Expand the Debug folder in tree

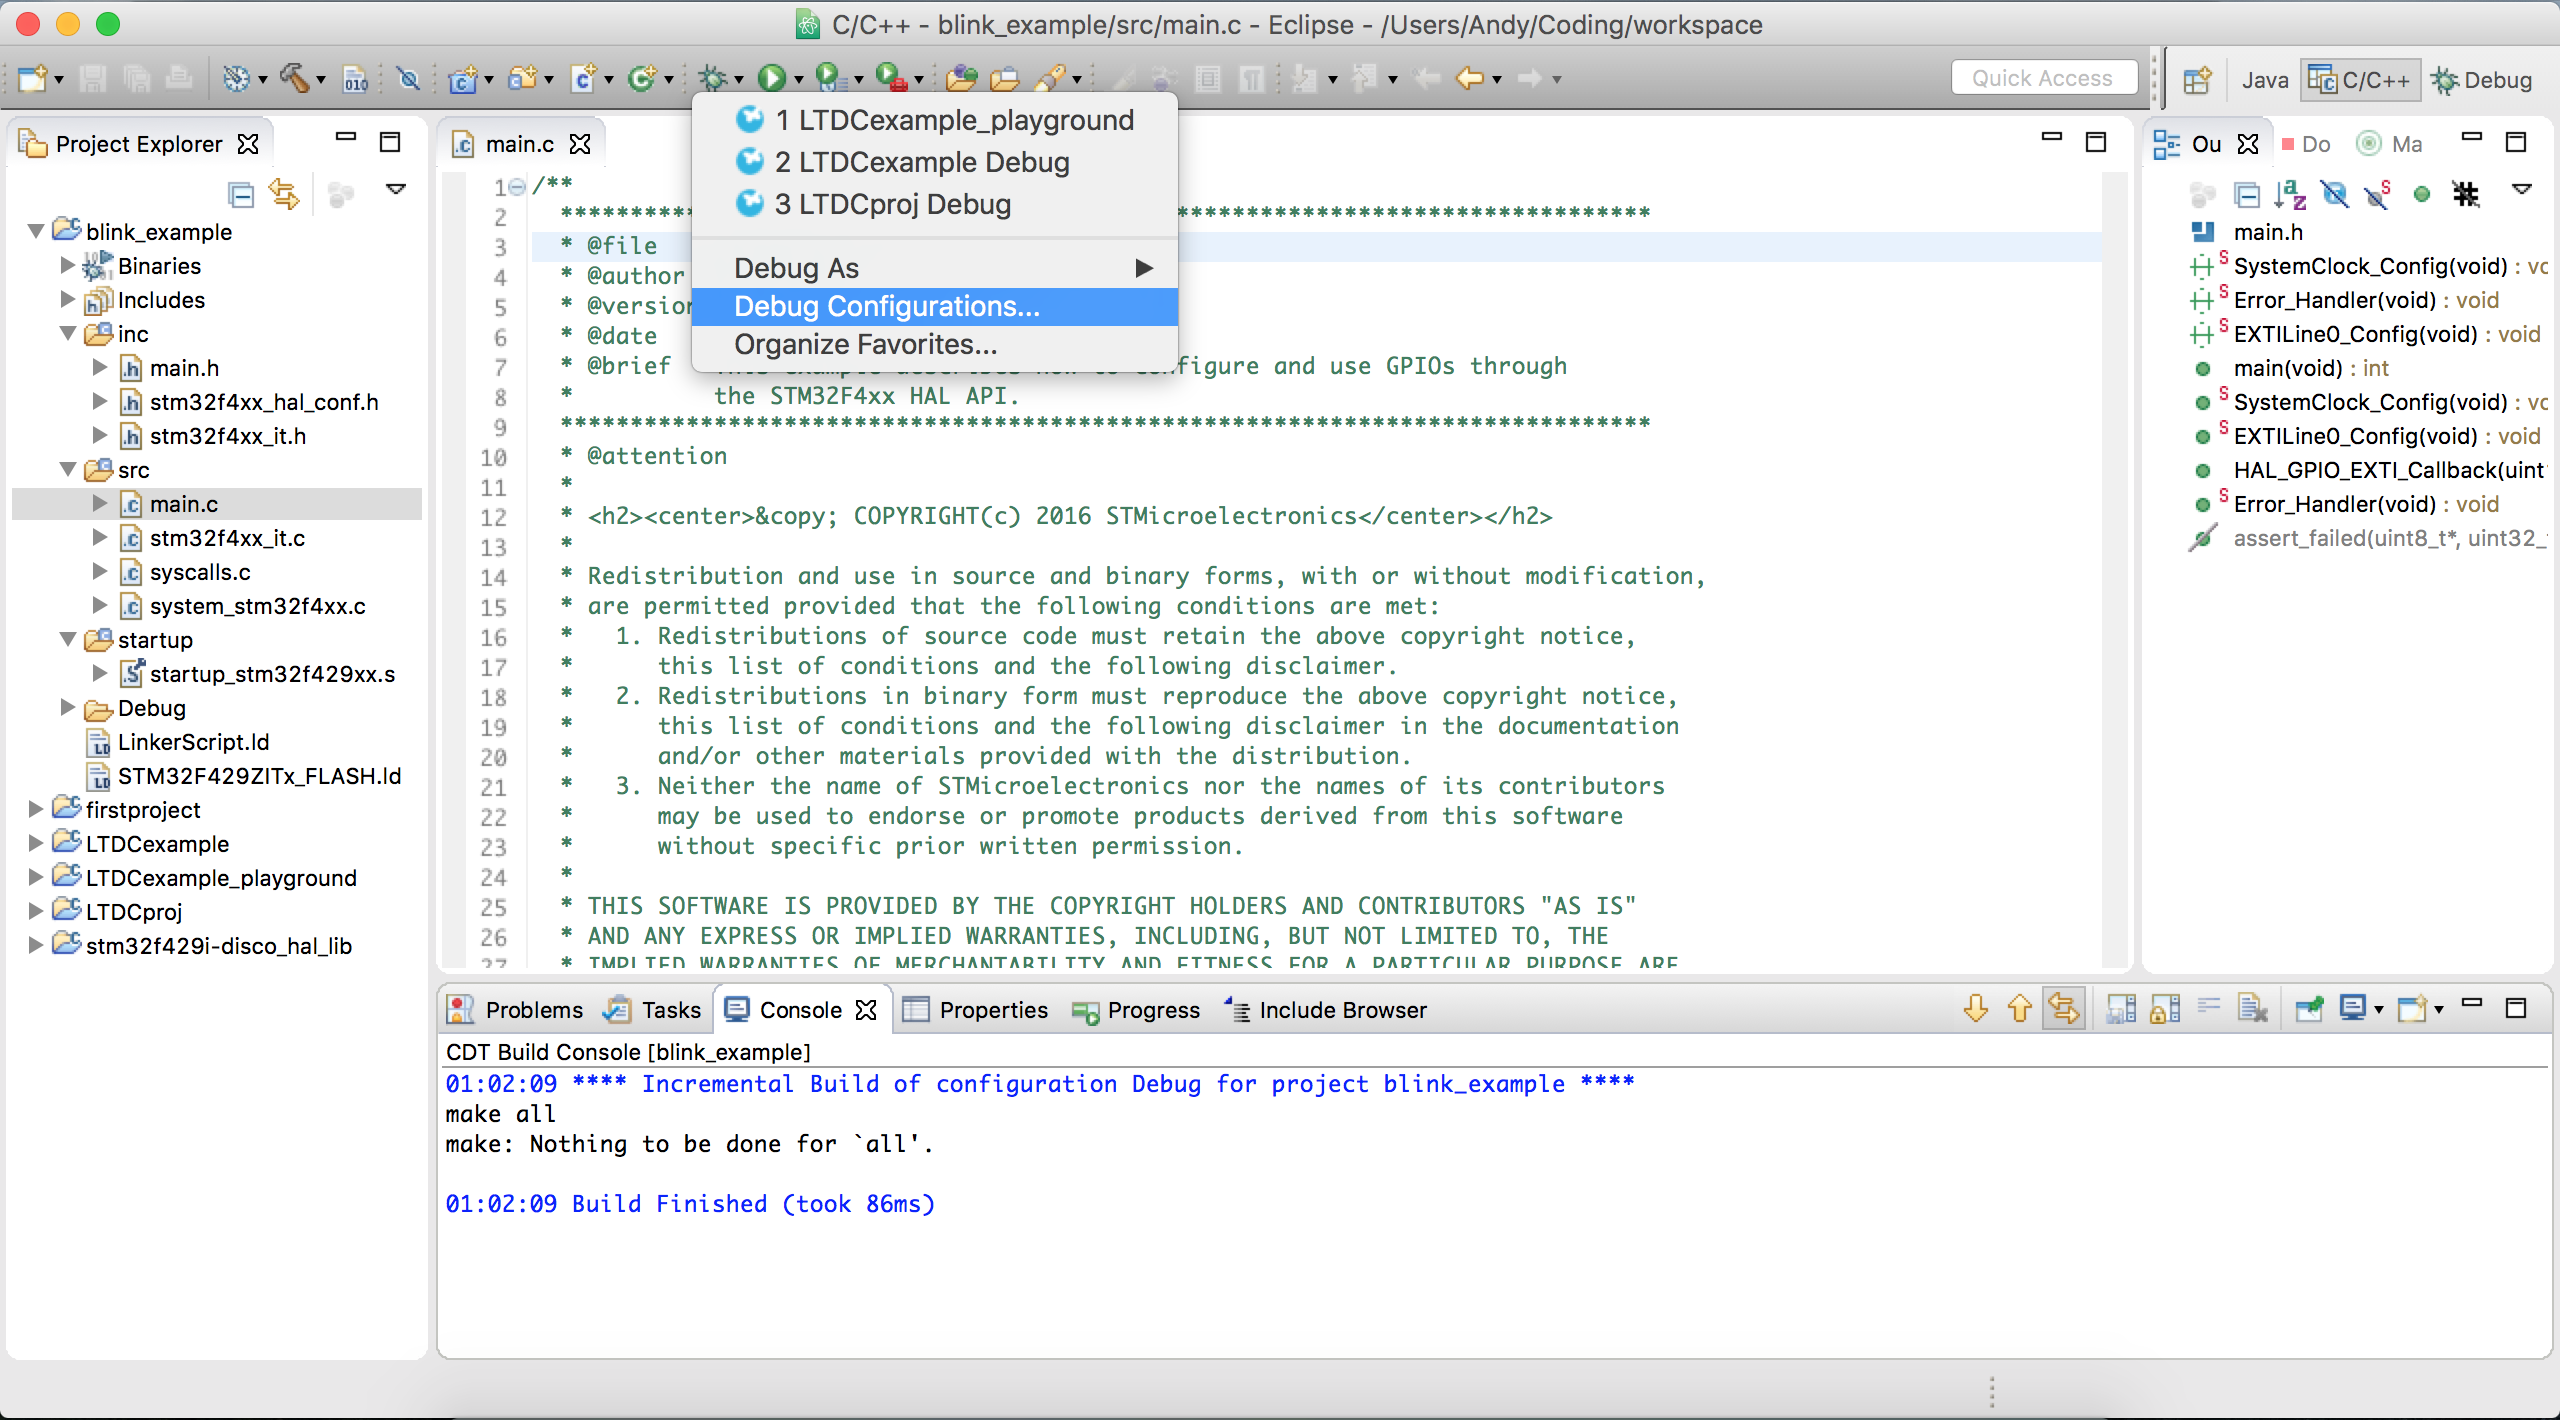[x=68, y=707]
